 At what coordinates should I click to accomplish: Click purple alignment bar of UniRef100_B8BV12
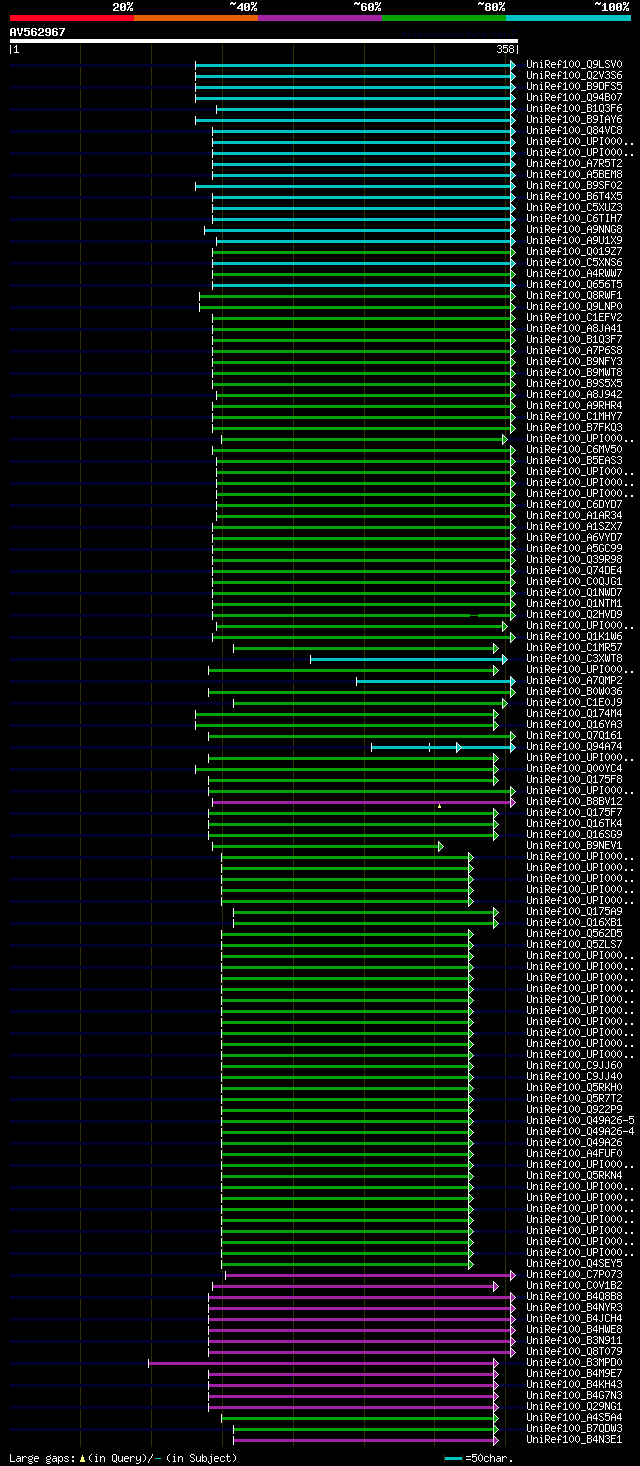363,802
